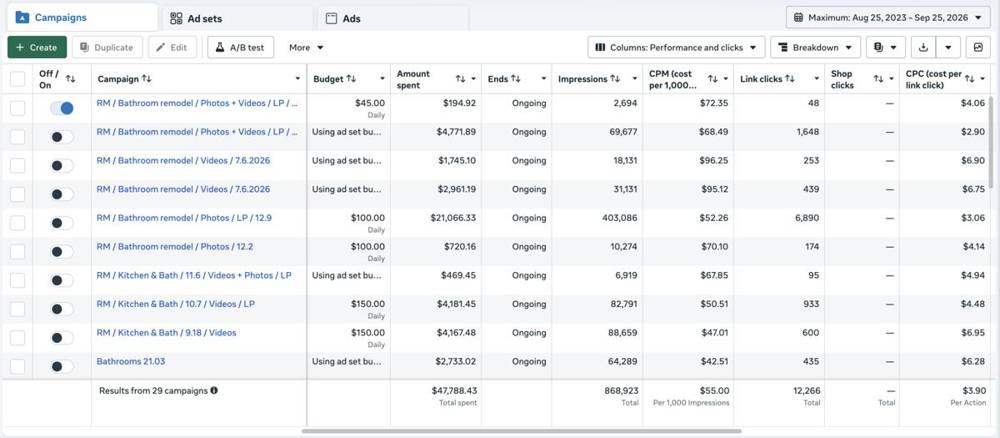Switch to the Ads tab
This screenshot has height=438, width=1000.
click(393, 18)
